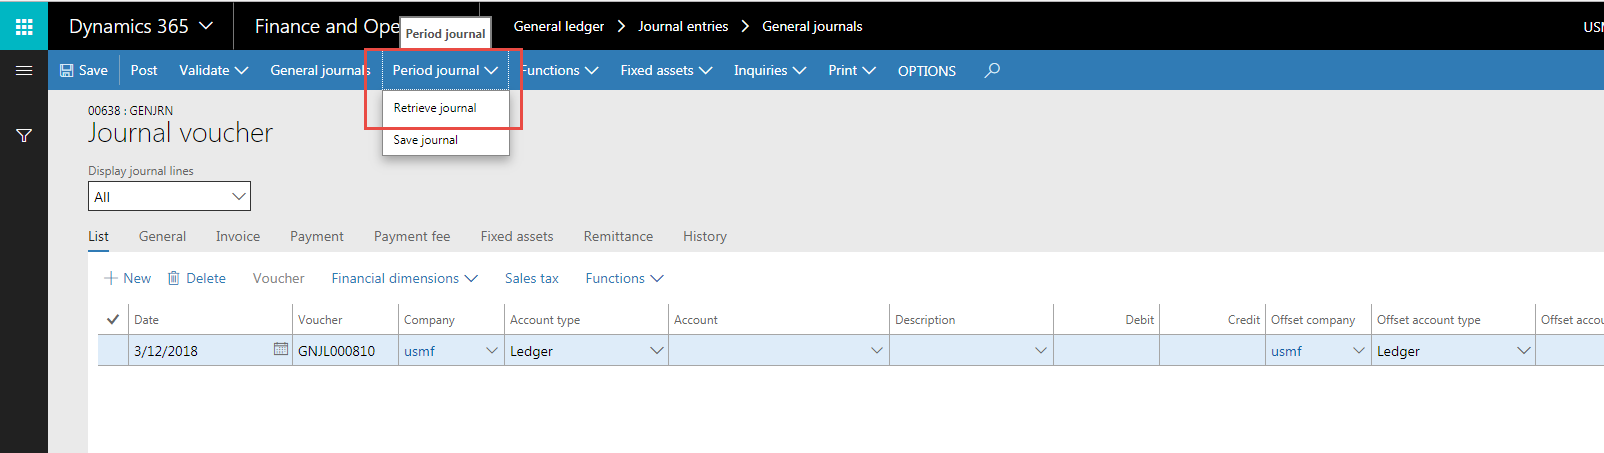Click the Delete trash icon

tap(174, 278)
